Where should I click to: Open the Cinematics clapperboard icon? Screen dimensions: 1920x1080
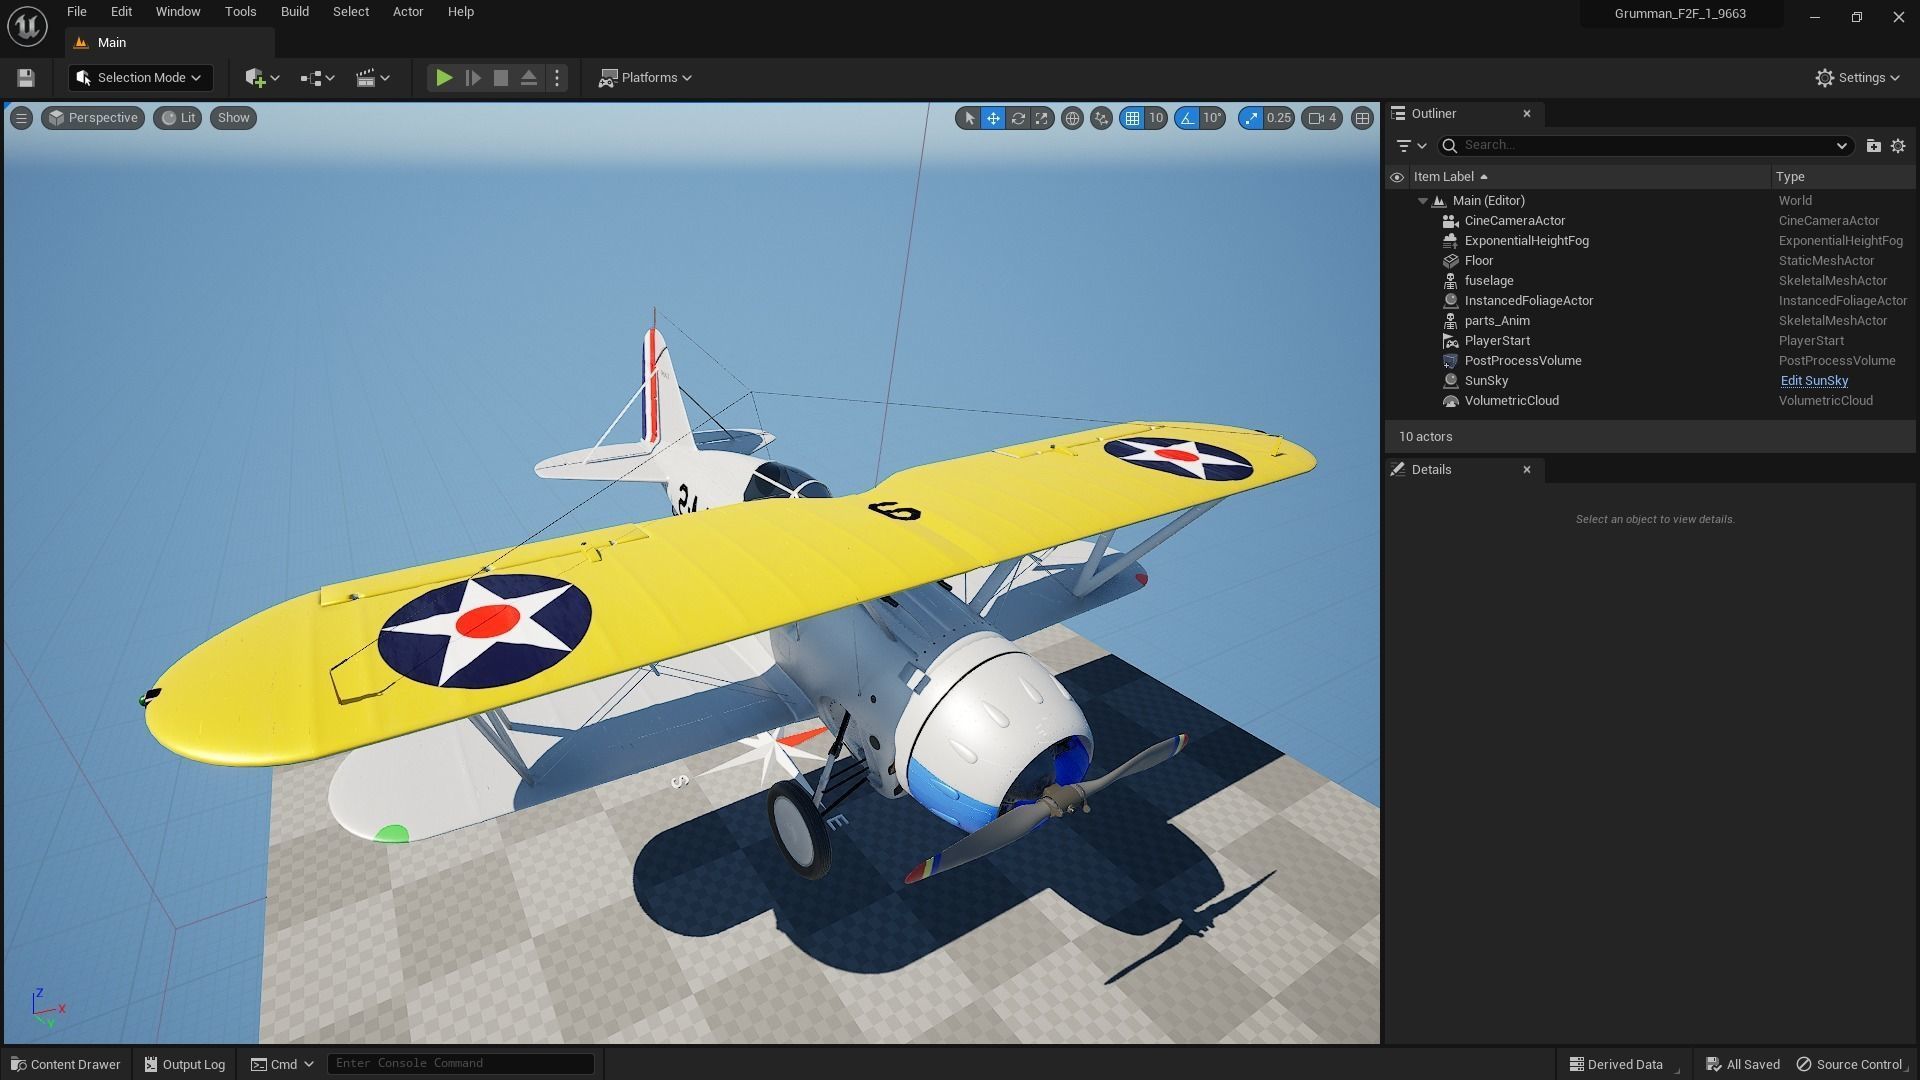point(372,78)
